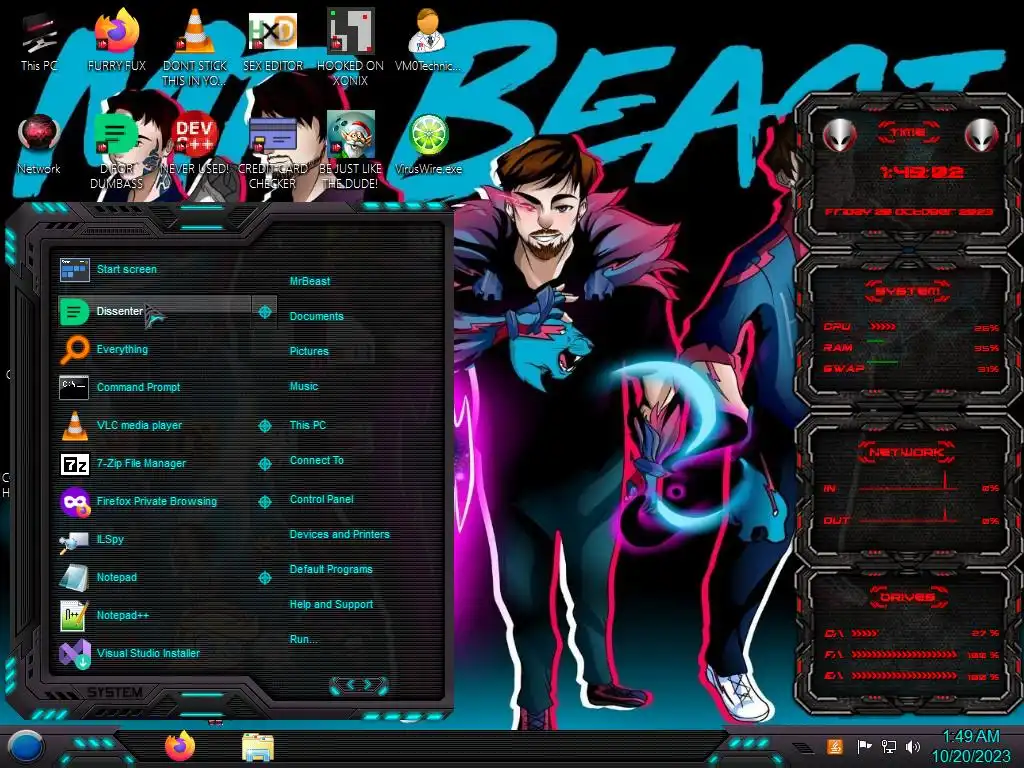Click the left arrow at start menu bottom
Viewport: 1024px width, 768px height.
tap(349, 685)
